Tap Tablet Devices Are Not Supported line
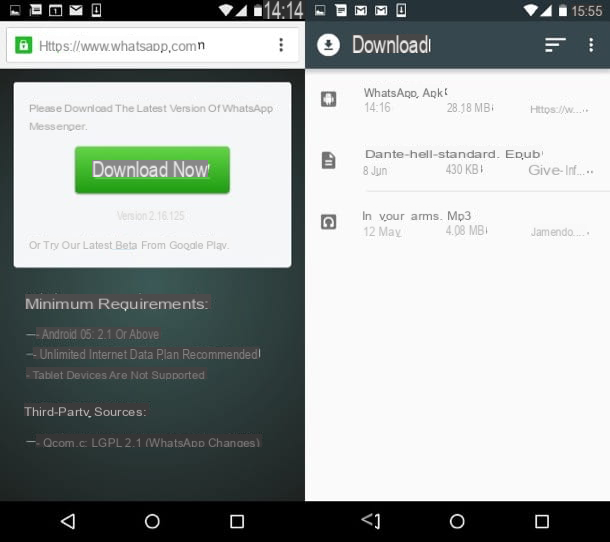The image size is (610, 542). click(116, 375)
